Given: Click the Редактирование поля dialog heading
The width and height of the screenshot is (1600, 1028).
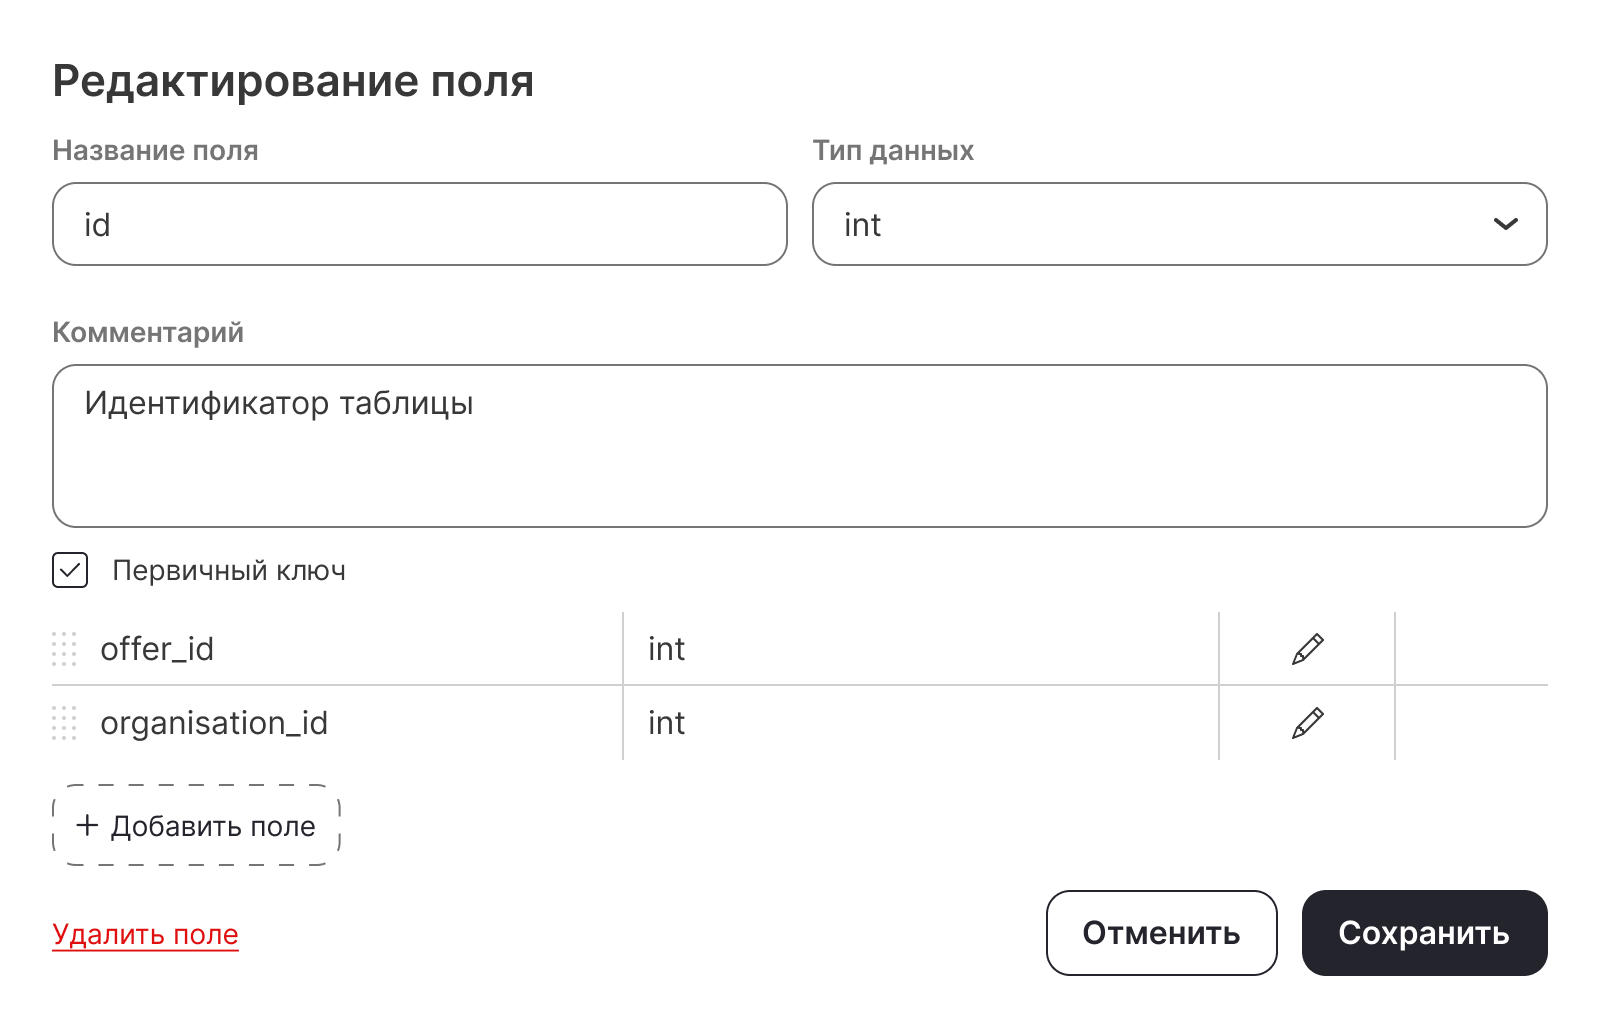Looking at the screenshot, I should point(293,81).
